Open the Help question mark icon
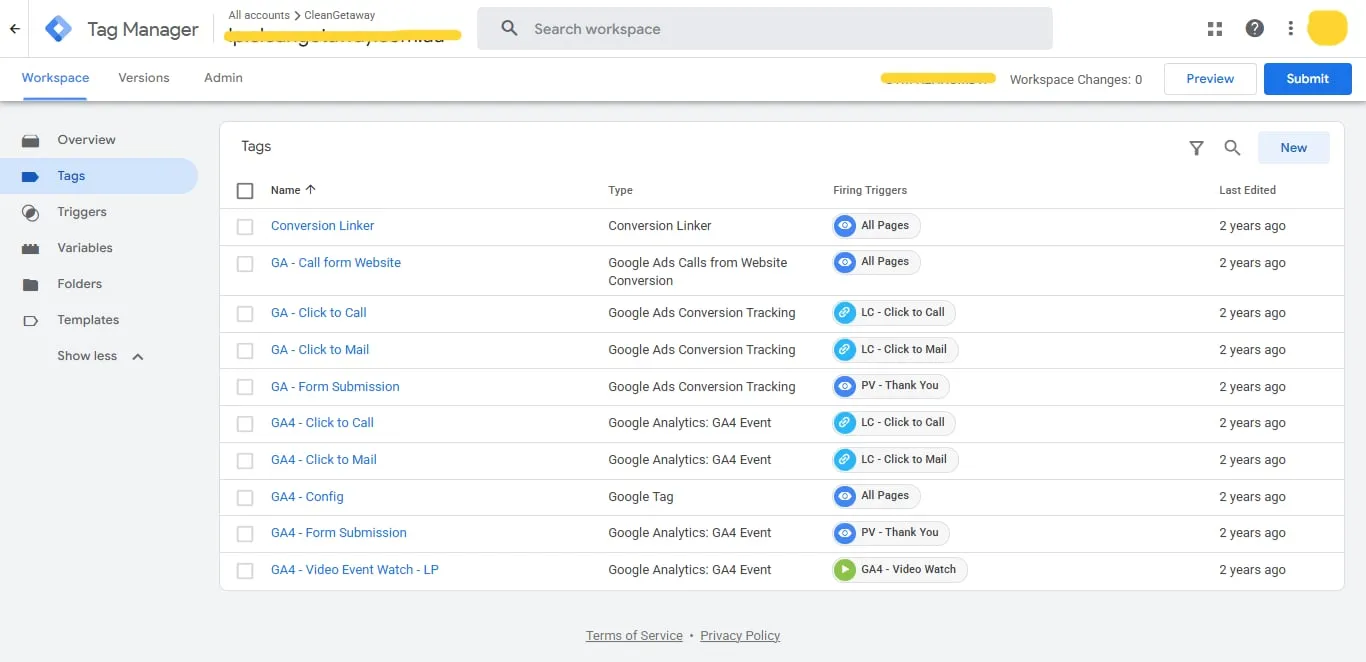The height and width of the screenshot is (662, 1366). click(x=1255, y=29)
